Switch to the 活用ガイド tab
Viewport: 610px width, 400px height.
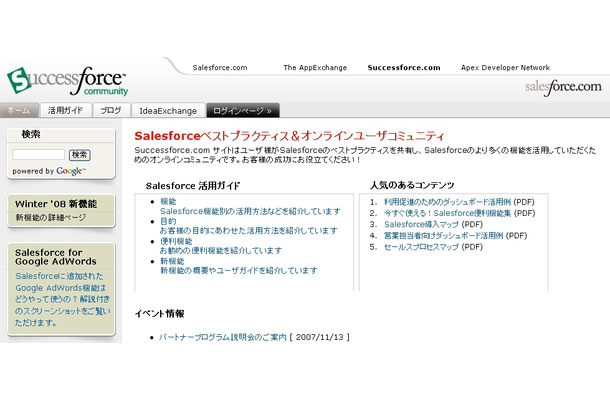coord(65,111)
